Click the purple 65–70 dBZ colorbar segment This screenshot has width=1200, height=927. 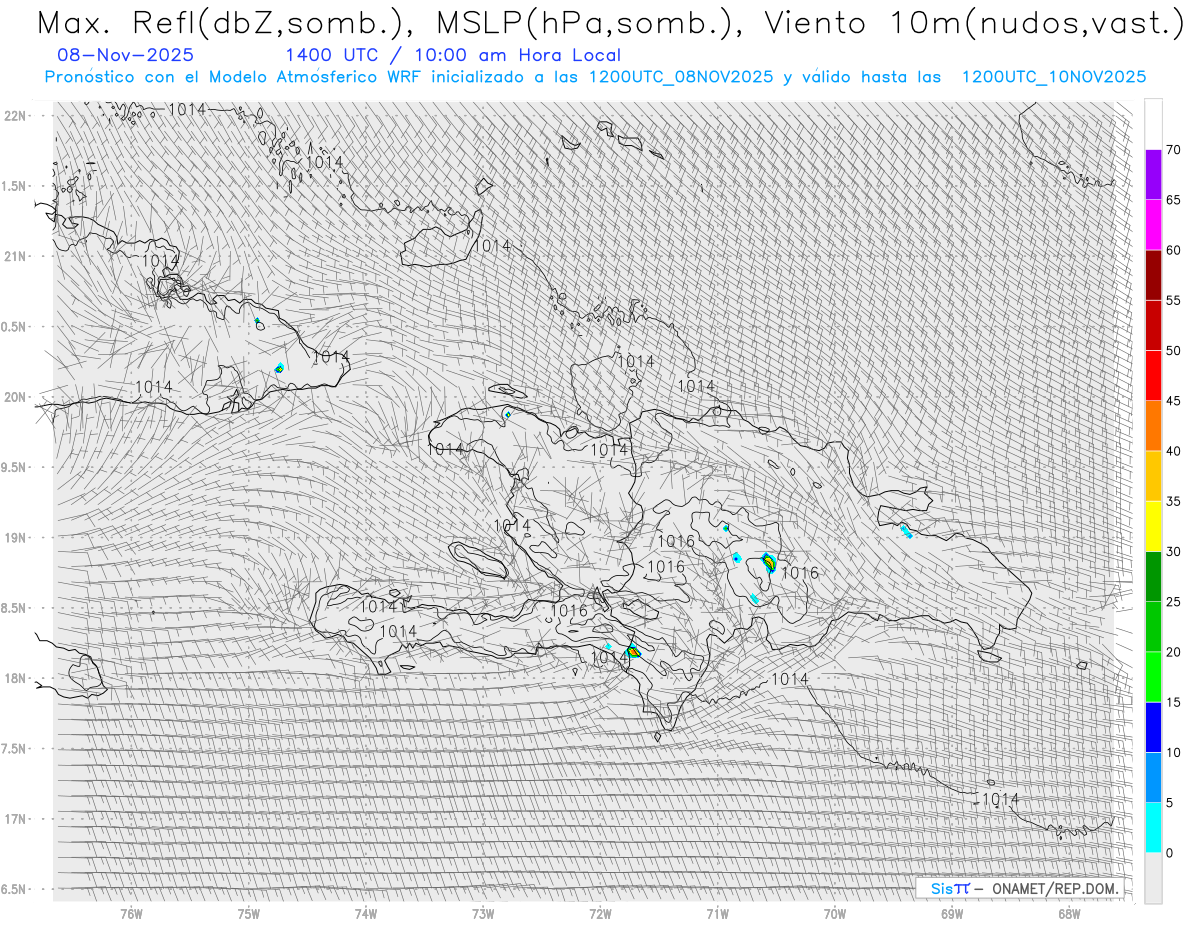pyautogui.click(x=1153, y=175)
